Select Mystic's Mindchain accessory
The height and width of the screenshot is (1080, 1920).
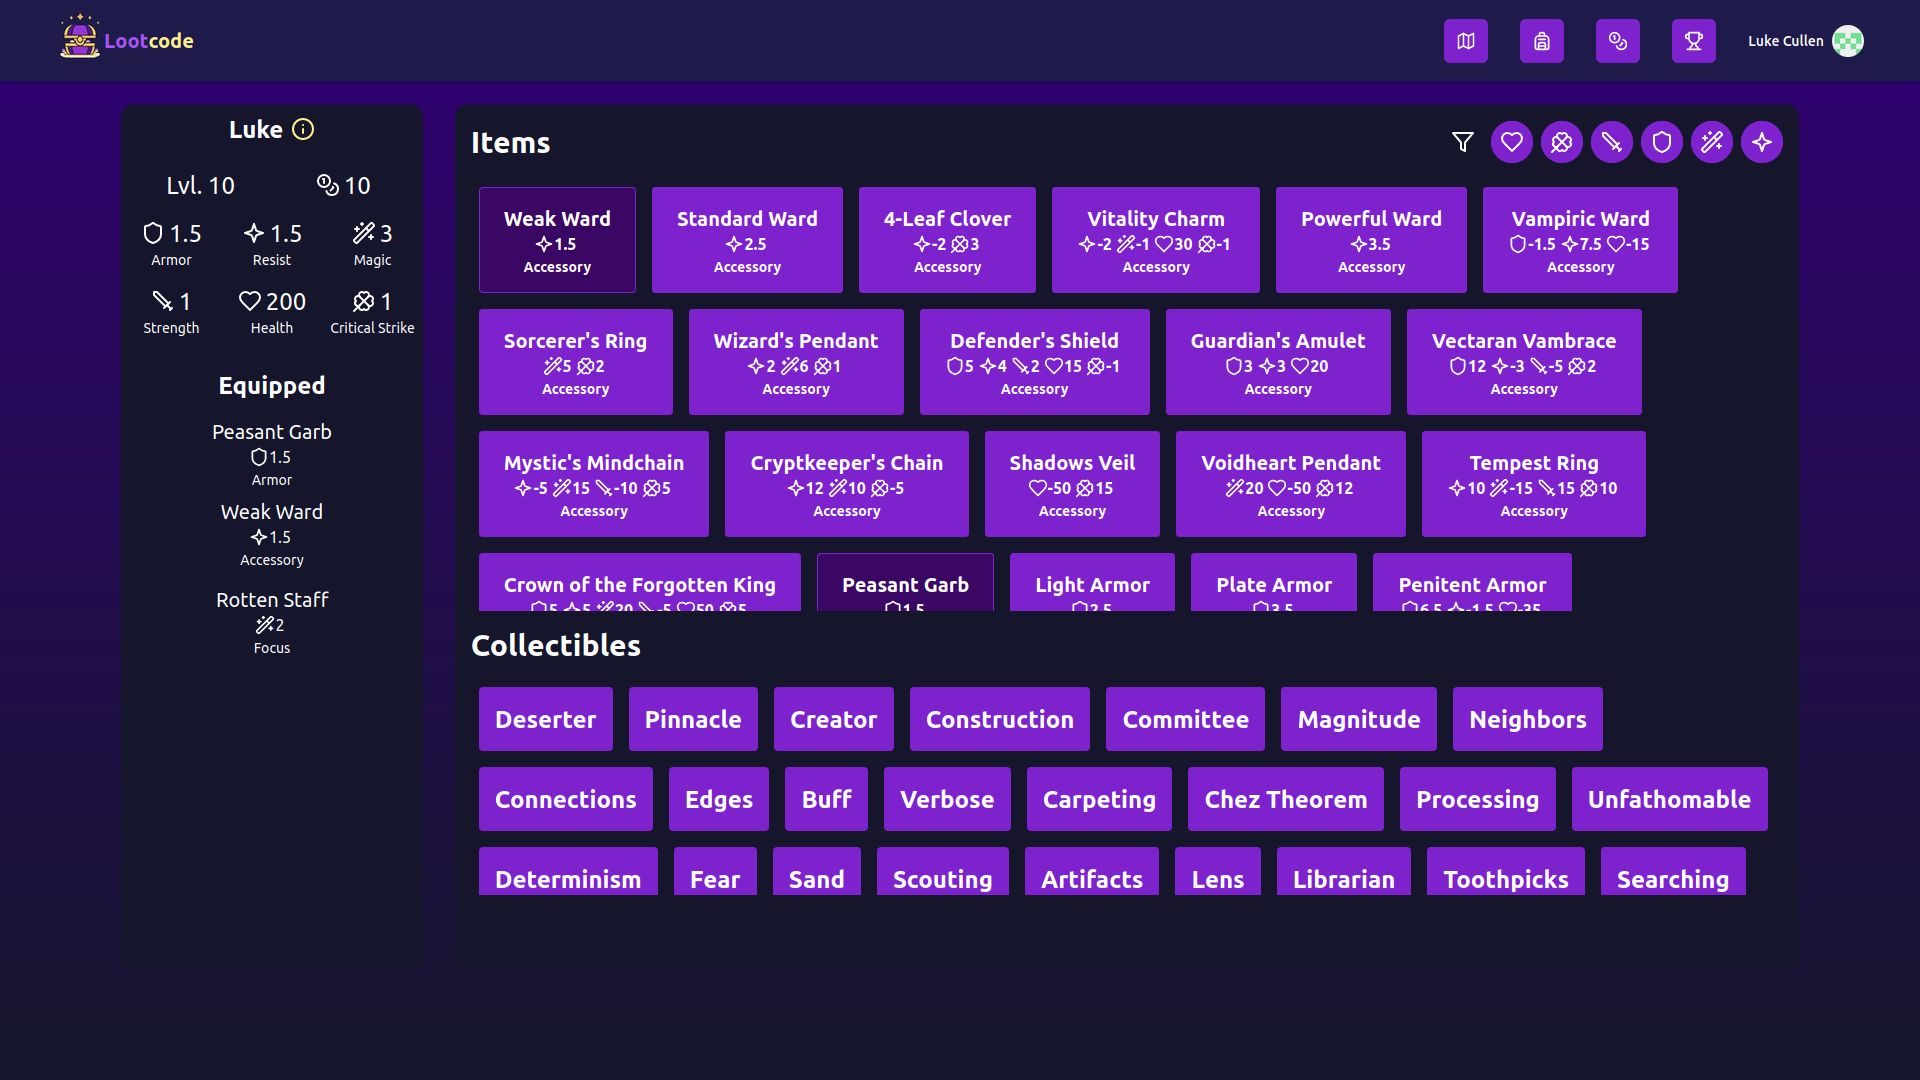594,484
